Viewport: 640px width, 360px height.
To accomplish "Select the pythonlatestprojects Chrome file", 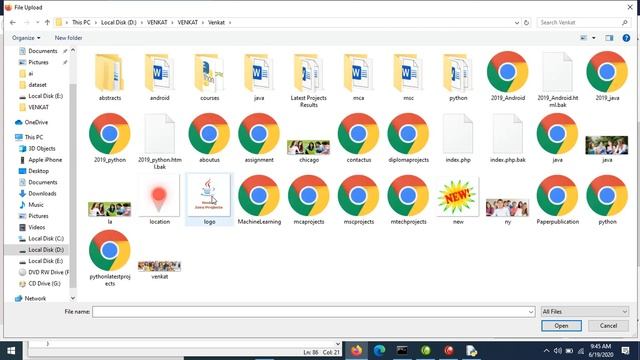I will tap(110, 258).
